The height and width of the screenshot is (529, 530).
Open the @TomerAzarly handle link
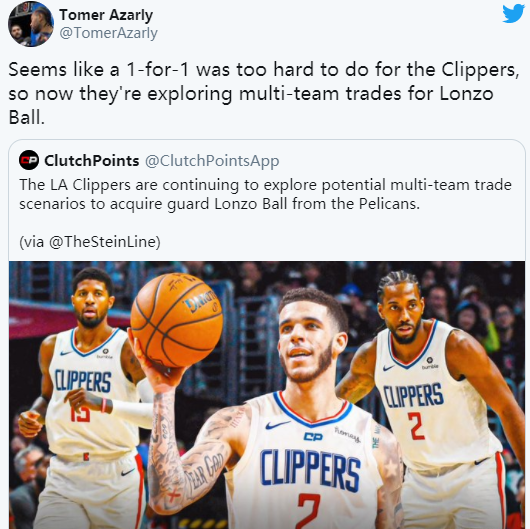tap(108, 33)
